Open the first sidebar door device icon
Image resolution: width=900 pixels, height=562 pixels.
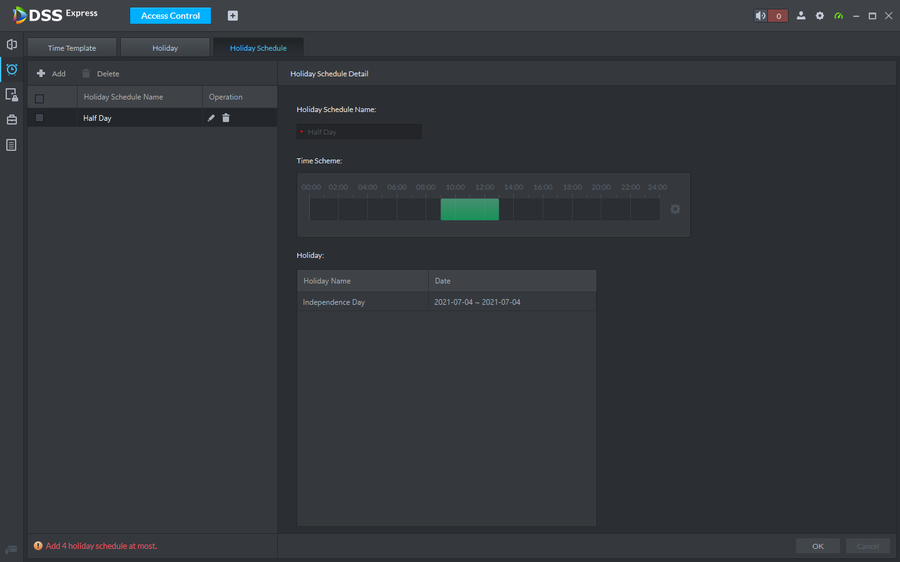(11, 44)
